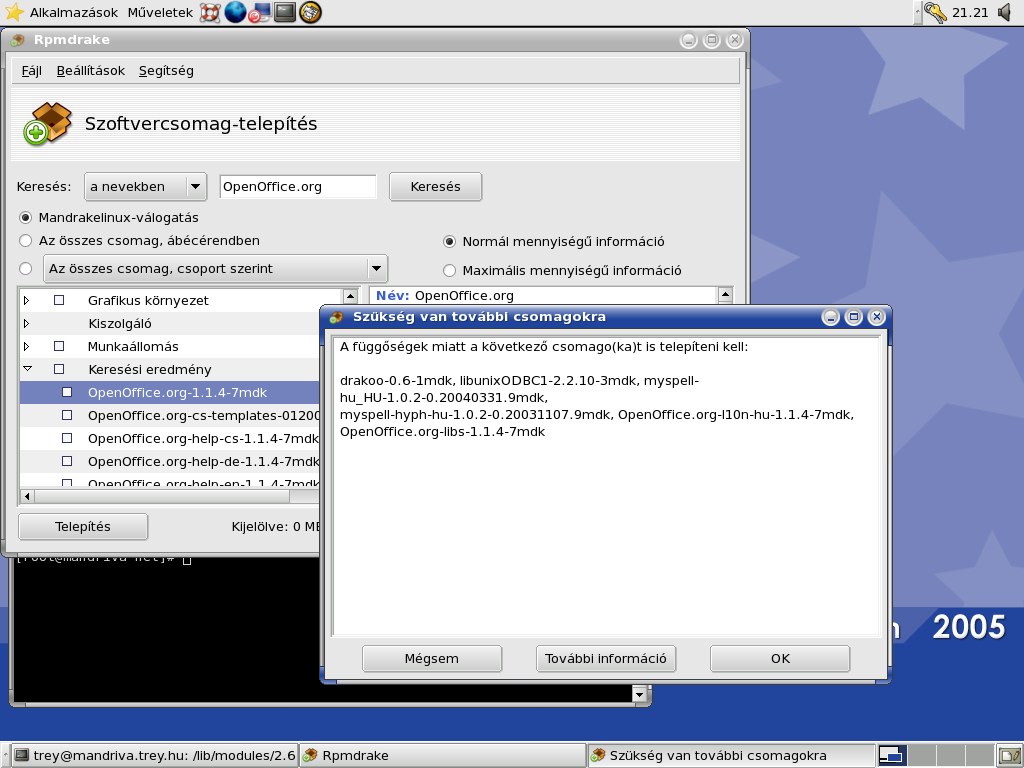
Task: Minimize the Rpmdrake window
Action: 688,40
